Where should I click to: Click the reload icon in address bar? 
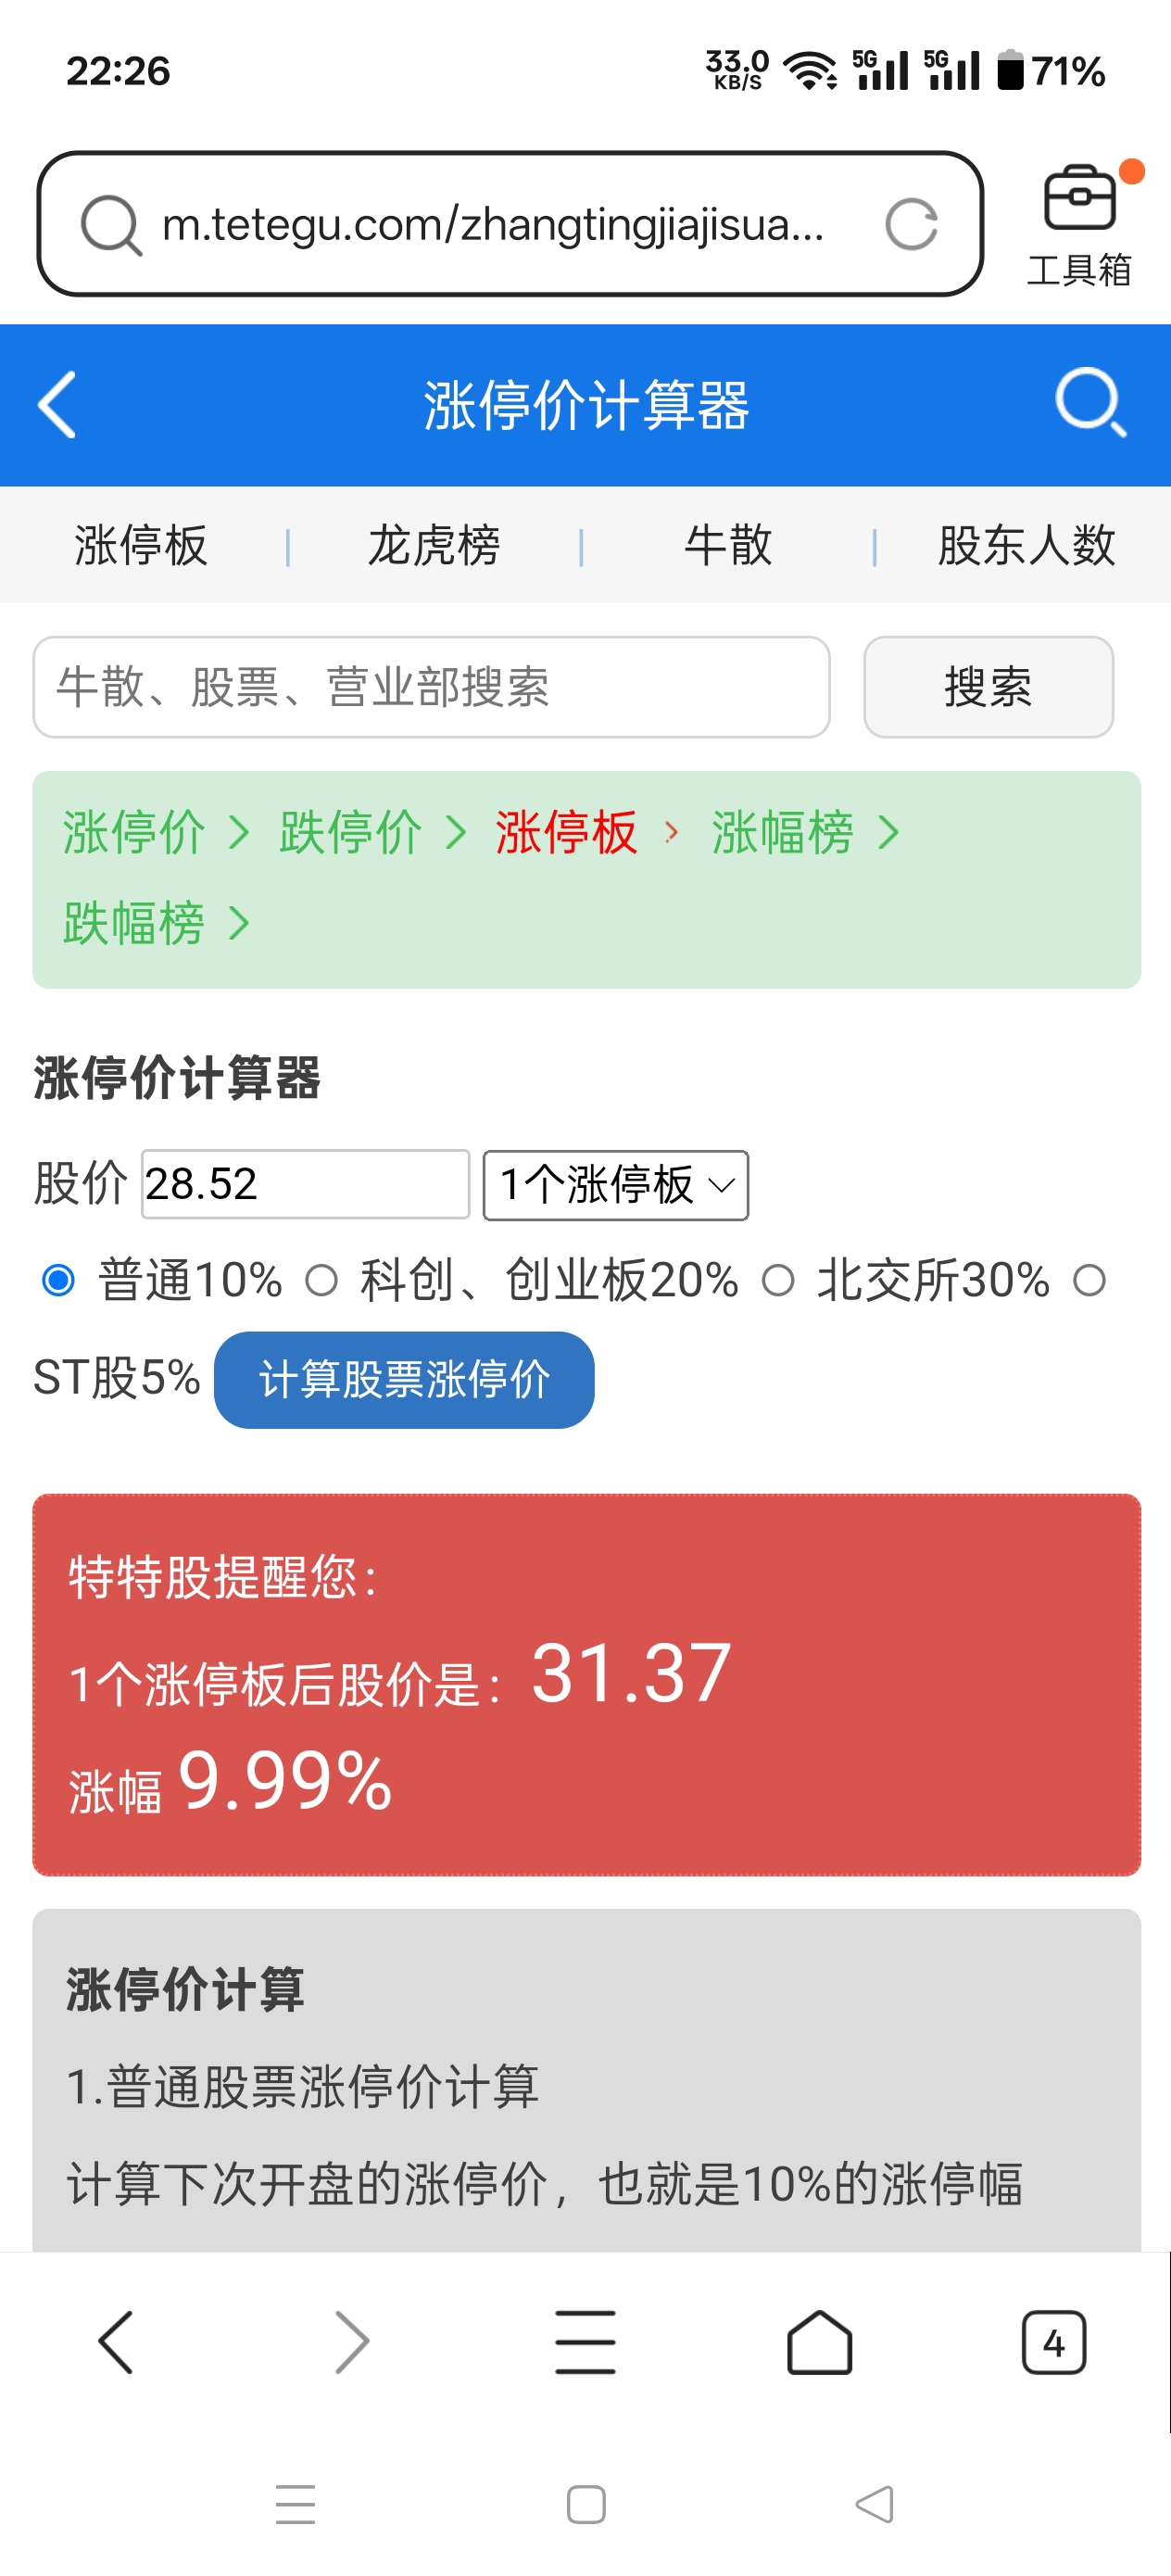point(911,224)
